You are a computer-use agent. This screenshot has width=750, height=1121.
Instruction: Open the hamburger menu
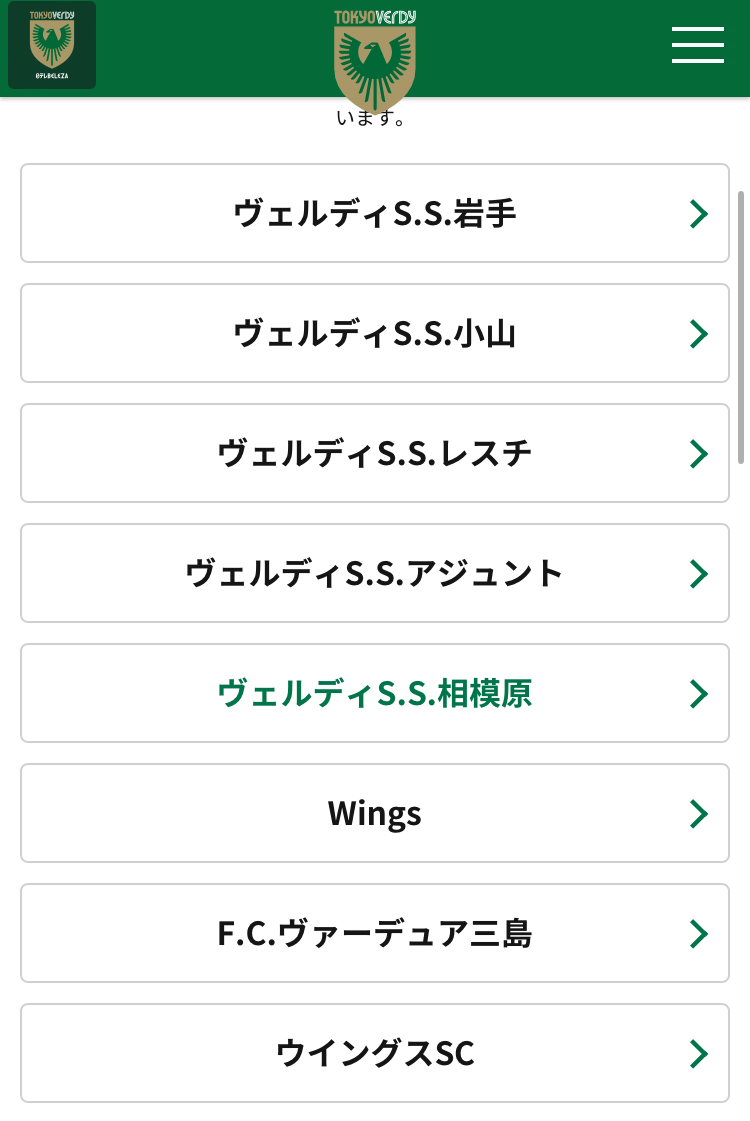tap(697, 45)
